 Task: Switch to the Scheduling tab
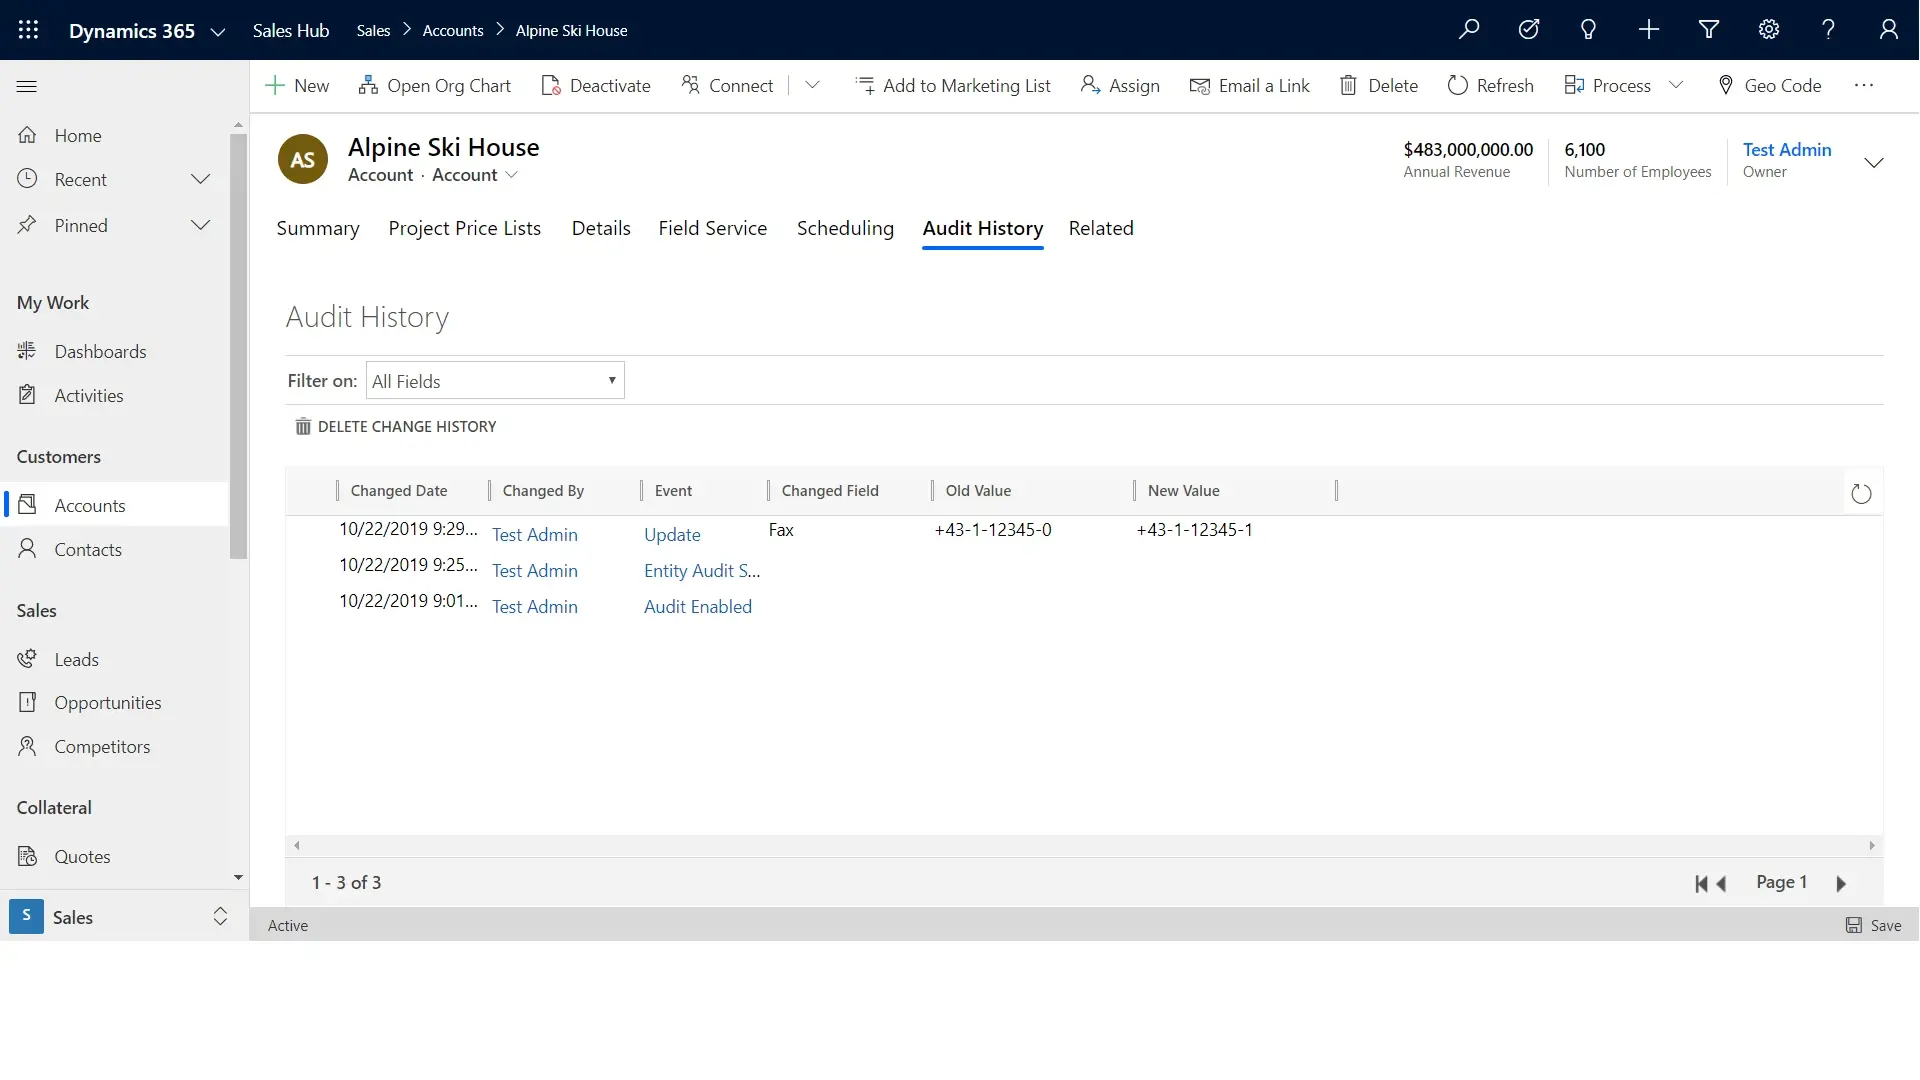(845, 228)
